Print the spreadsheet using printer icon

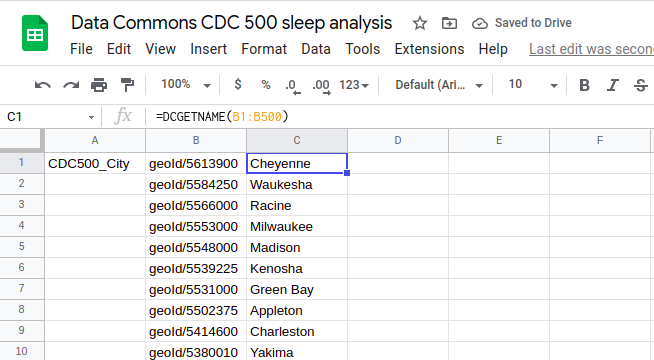pos(99,85)
